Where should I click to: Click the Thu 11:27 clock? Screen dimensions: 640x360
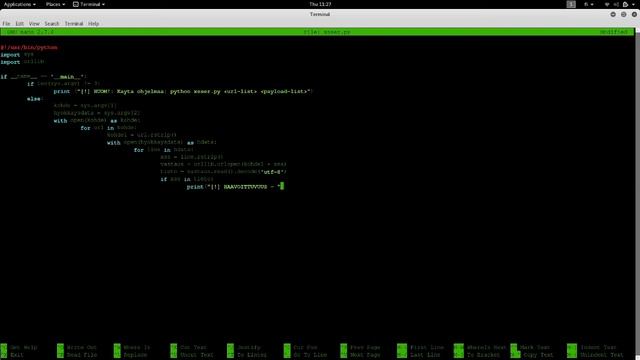pos(320,4)
